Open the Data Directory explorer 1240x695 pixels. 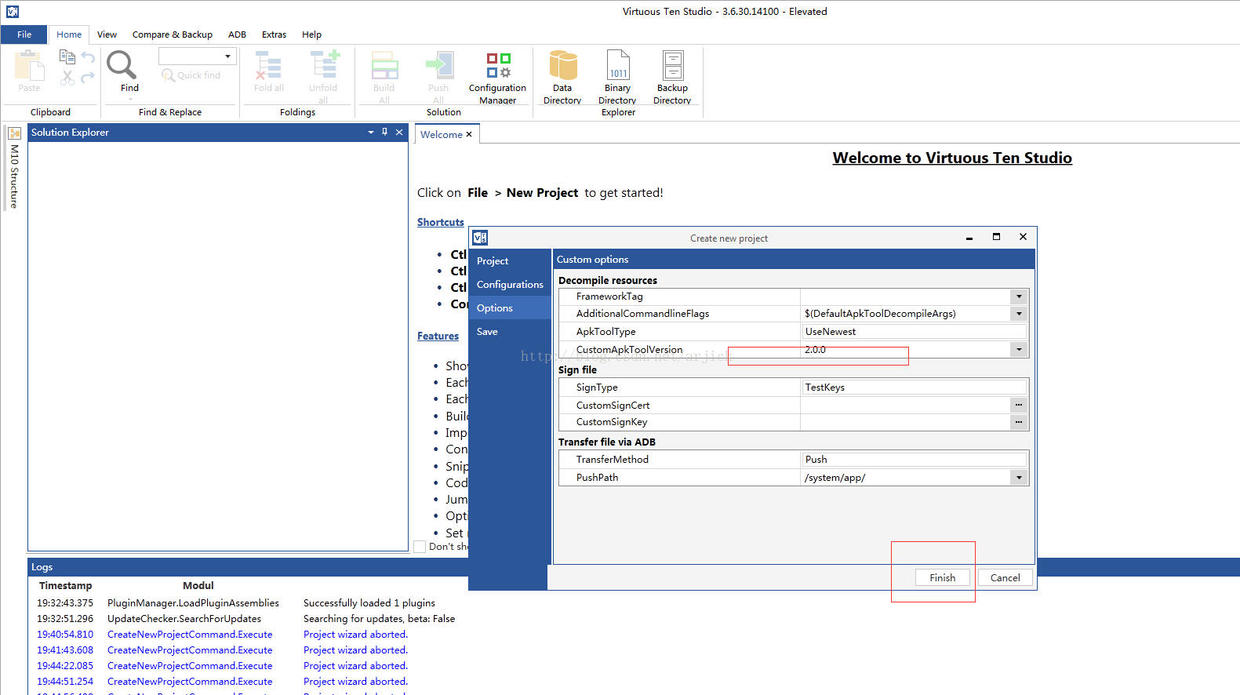[x=562, y=78]
